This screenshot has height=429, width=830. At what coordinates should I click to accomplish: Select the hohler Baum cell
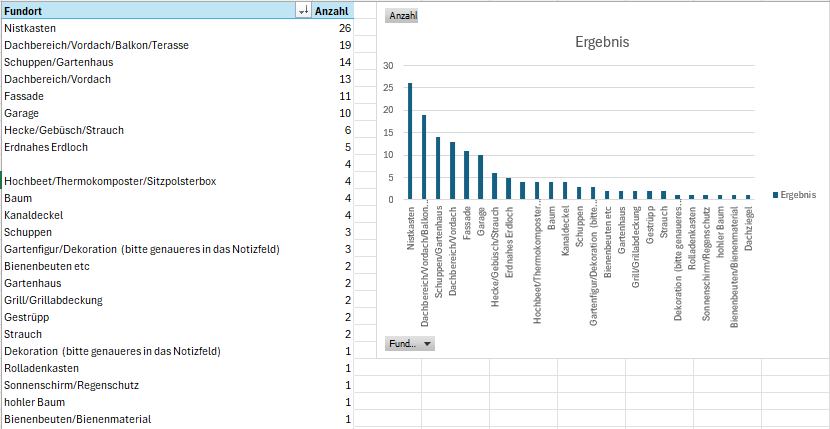pos(157,402)
